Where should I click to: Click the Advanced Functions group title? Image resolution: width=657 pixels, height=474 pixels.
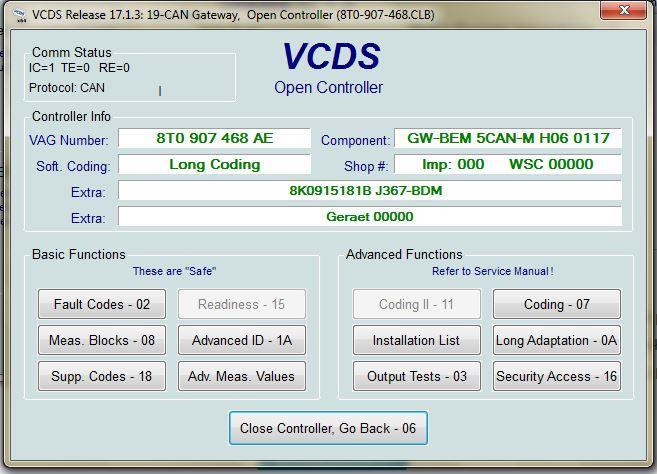(404, 254)
